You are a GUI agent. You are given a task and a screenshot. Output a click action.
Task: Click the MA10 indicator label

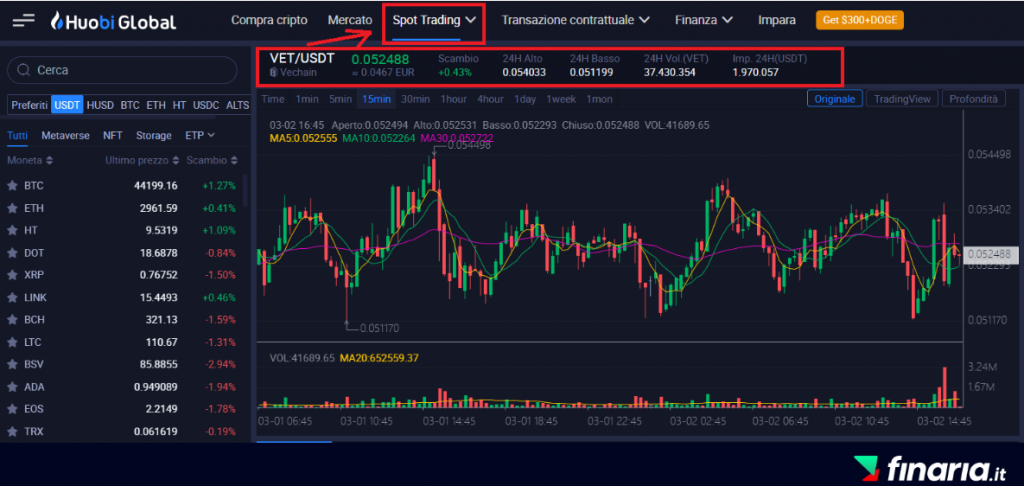(379, 138)
